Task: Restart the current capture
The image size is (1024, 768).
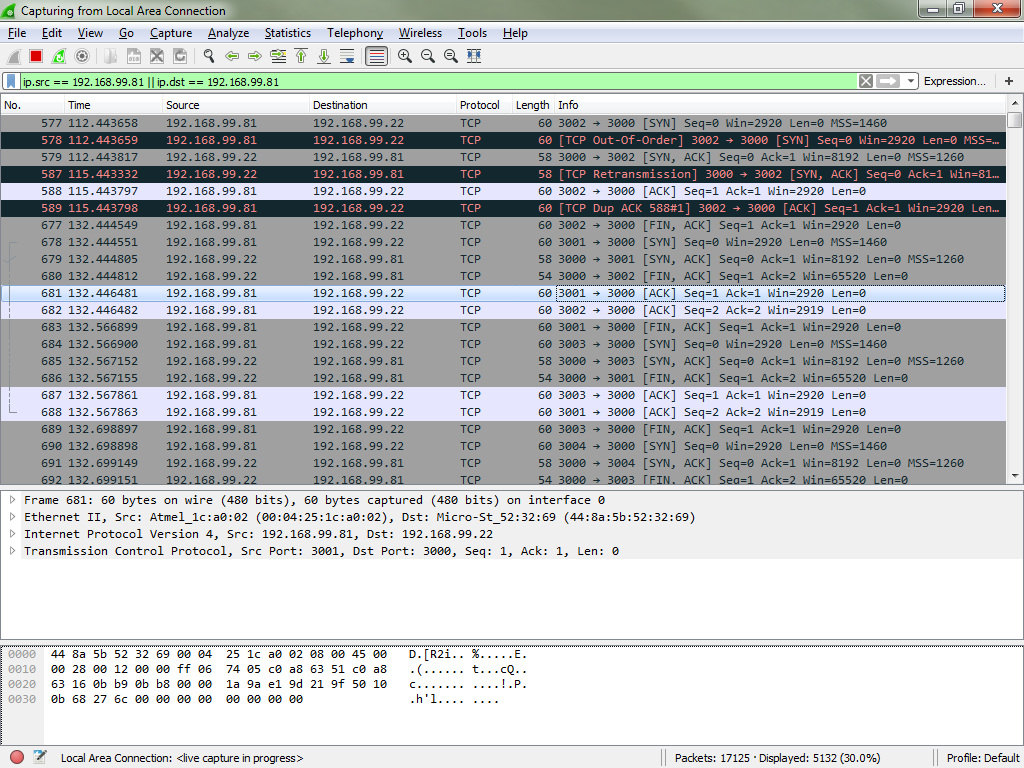Action: 59,57
